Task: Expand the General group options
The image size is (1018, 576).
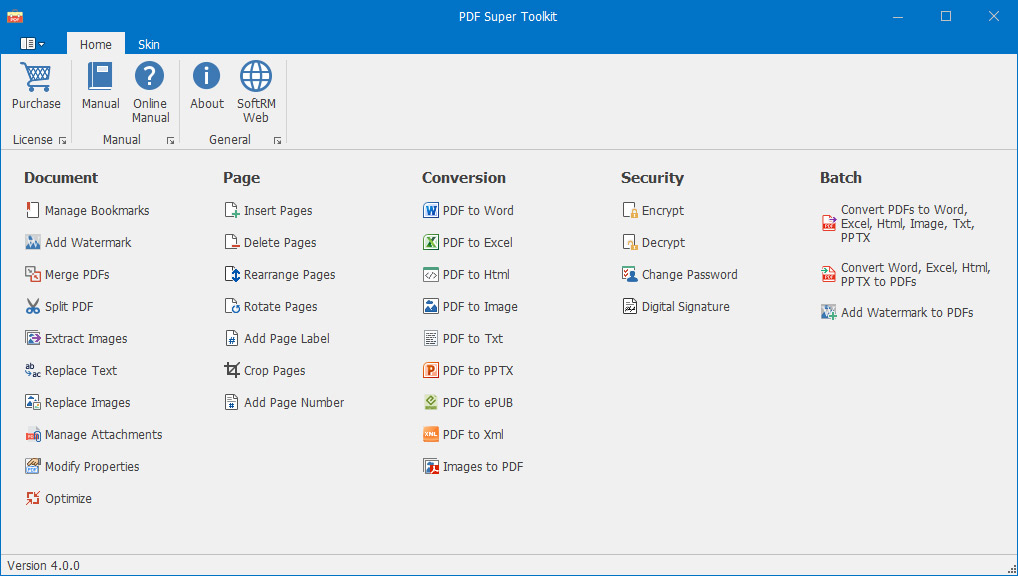Action: (277, 140)
